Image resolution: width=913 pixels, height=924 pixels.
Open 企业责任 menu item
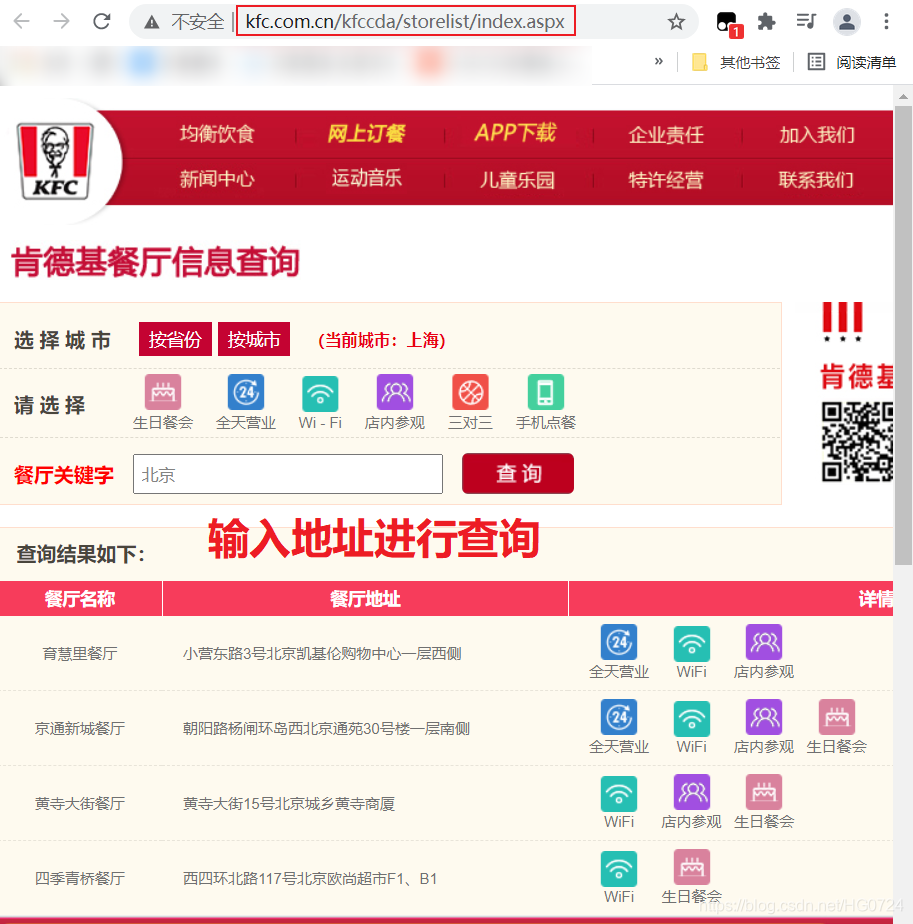[x=666, y=135]
